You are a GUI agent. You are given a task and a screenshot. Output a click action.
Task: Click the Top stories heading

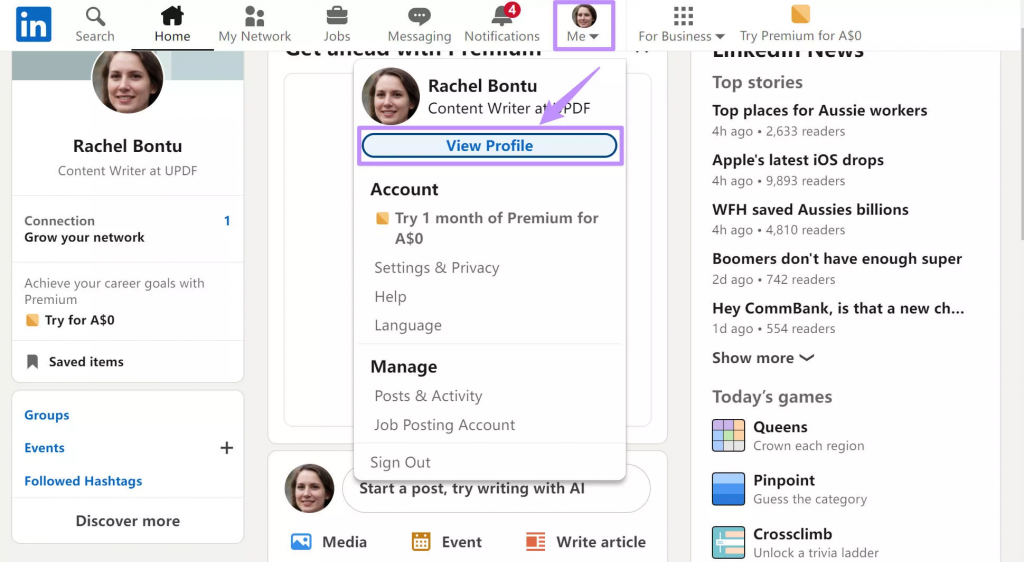point(757,82)
